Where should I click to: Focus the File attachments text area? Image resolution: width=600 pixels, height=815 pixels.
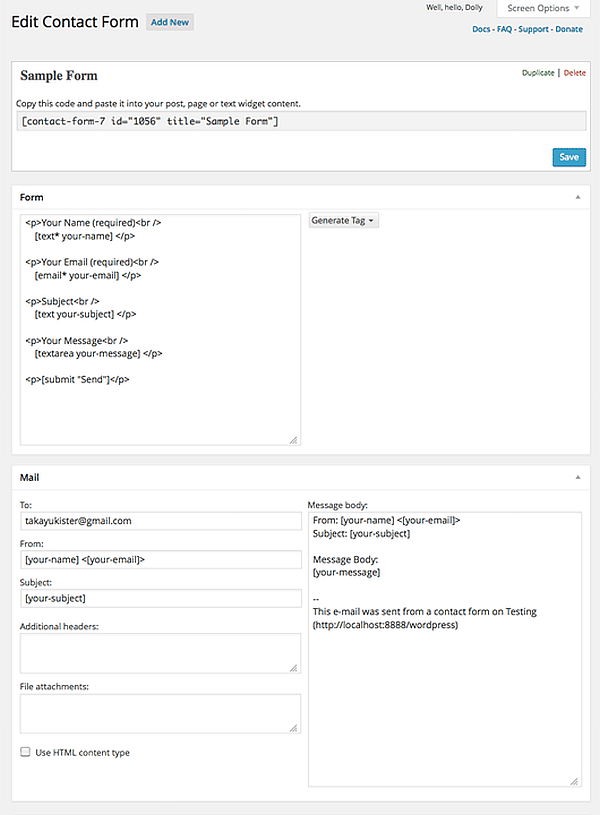(x=160, y=714)
